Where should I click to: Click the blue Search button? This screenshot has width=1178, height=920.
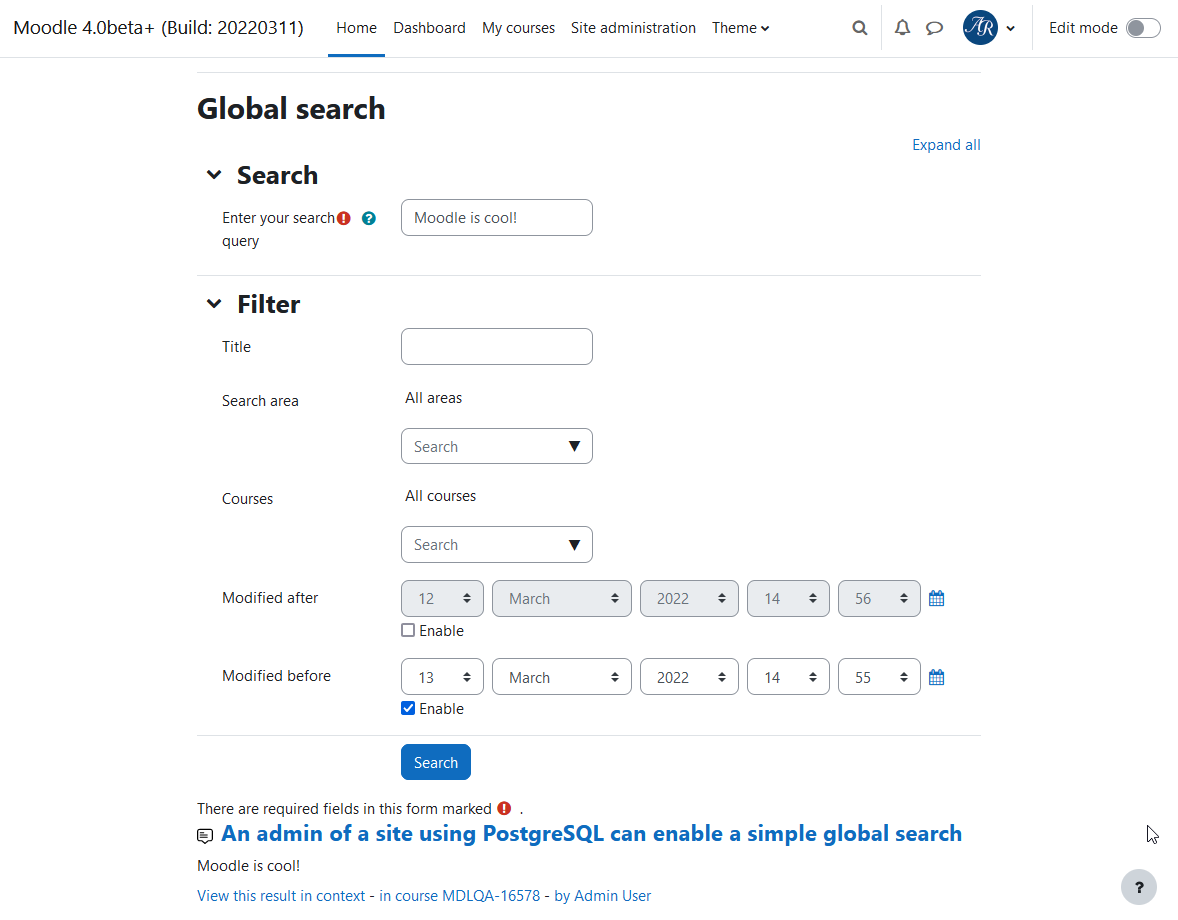point(436,762)
